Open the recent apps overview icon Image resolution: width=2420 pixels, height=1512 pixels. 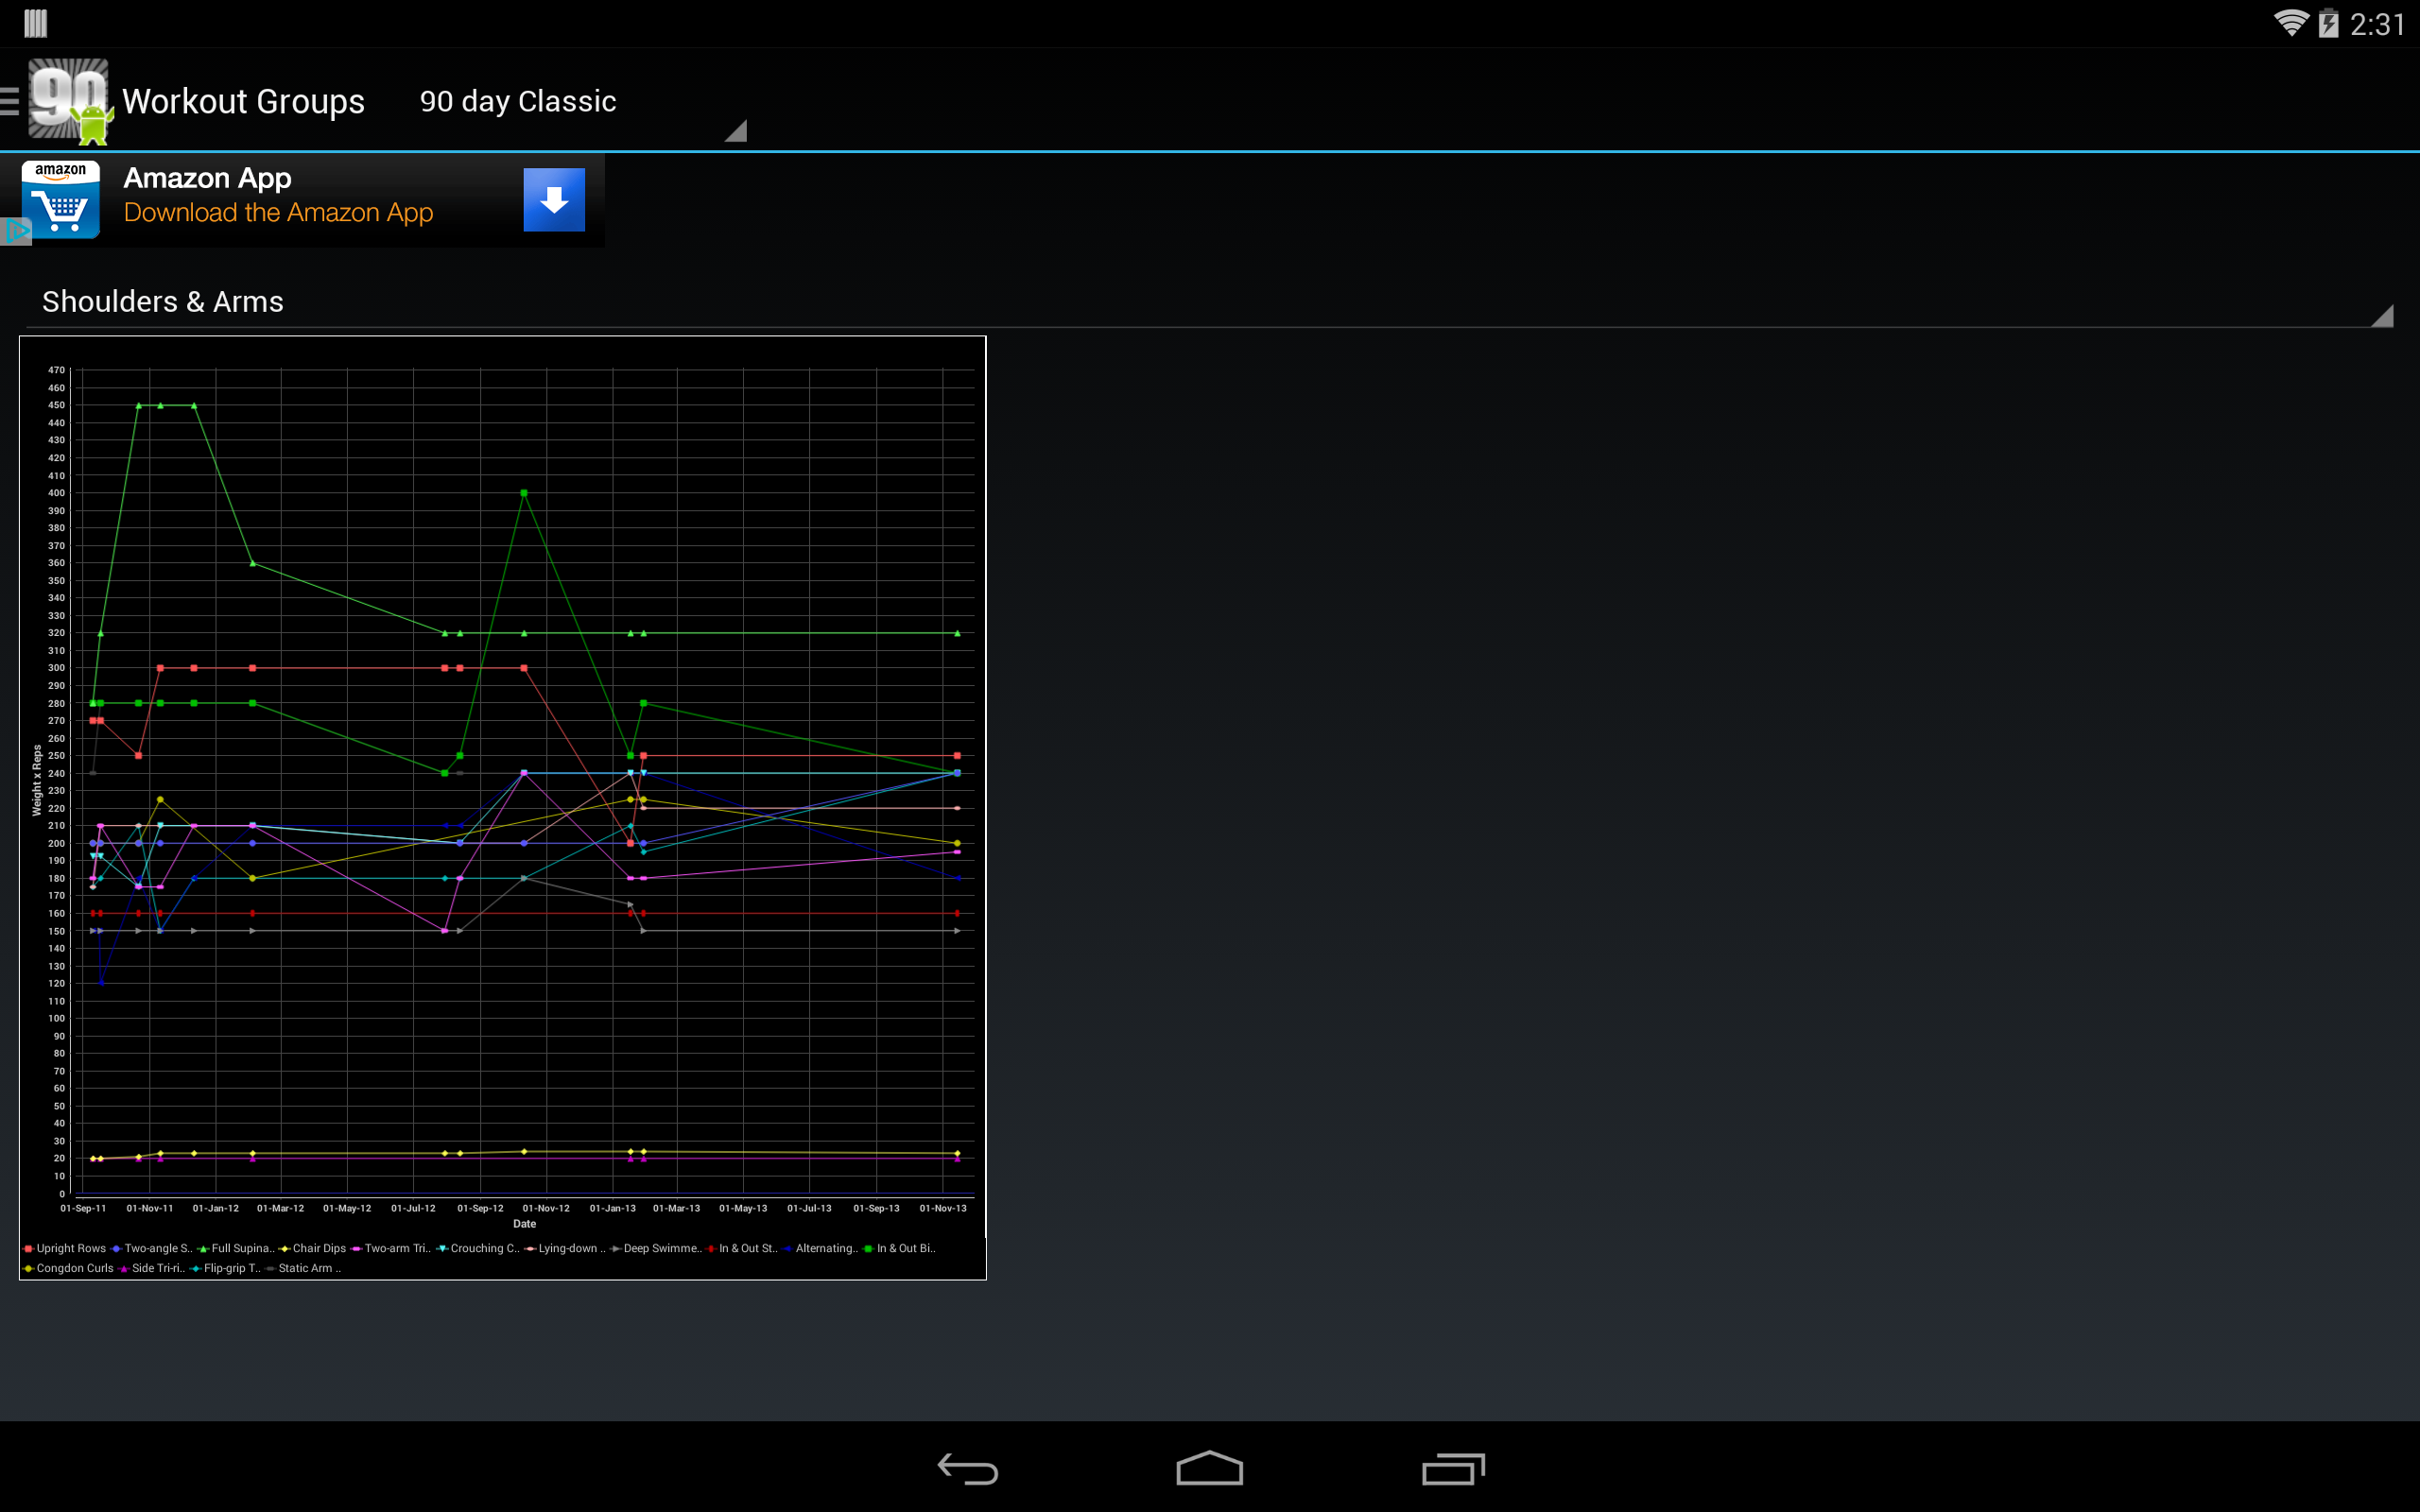click(1452, 1468)
